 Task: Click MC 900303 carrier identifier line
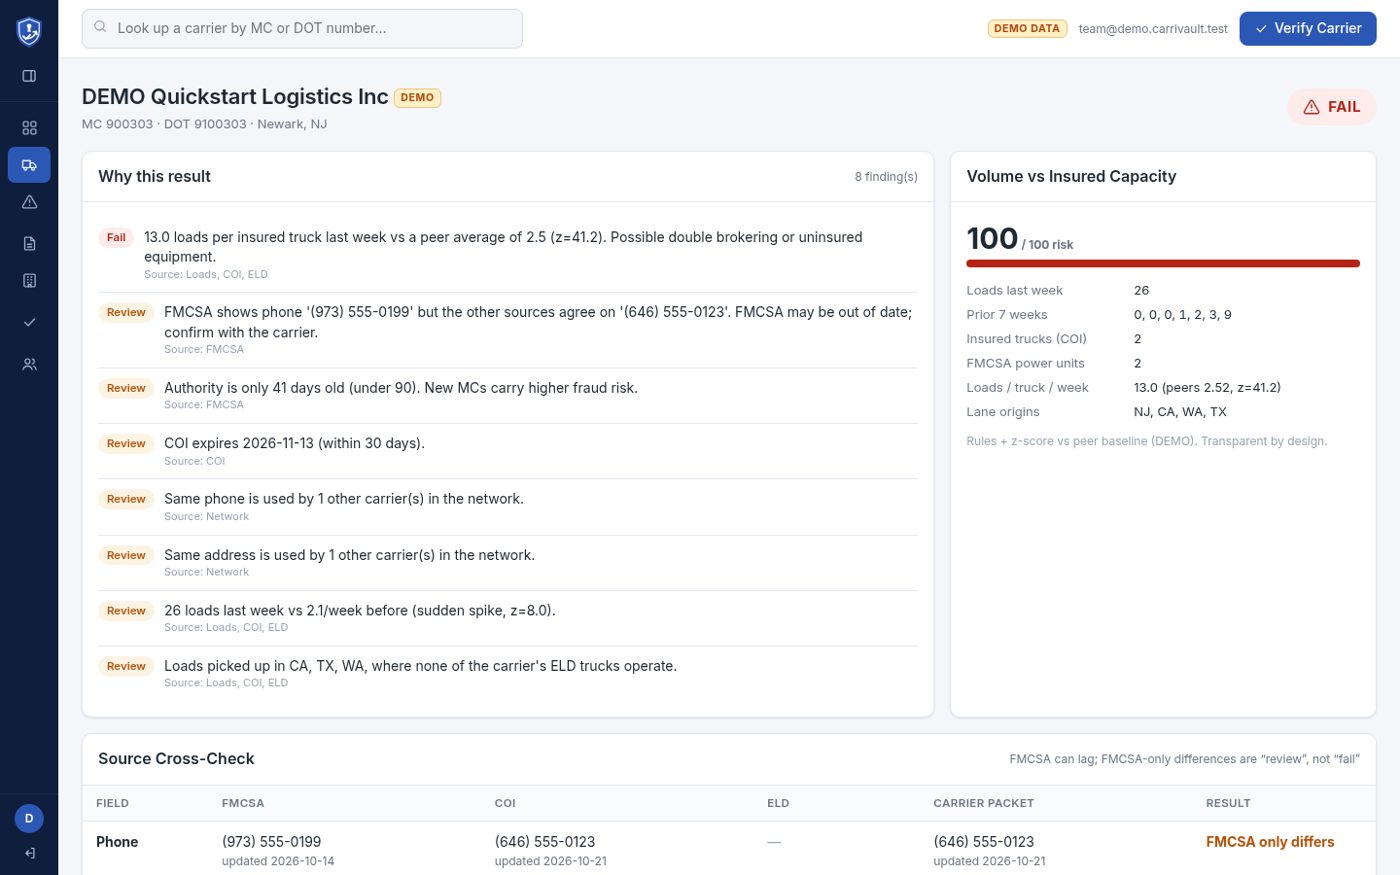pyautogui.click(x=204, y=124)
